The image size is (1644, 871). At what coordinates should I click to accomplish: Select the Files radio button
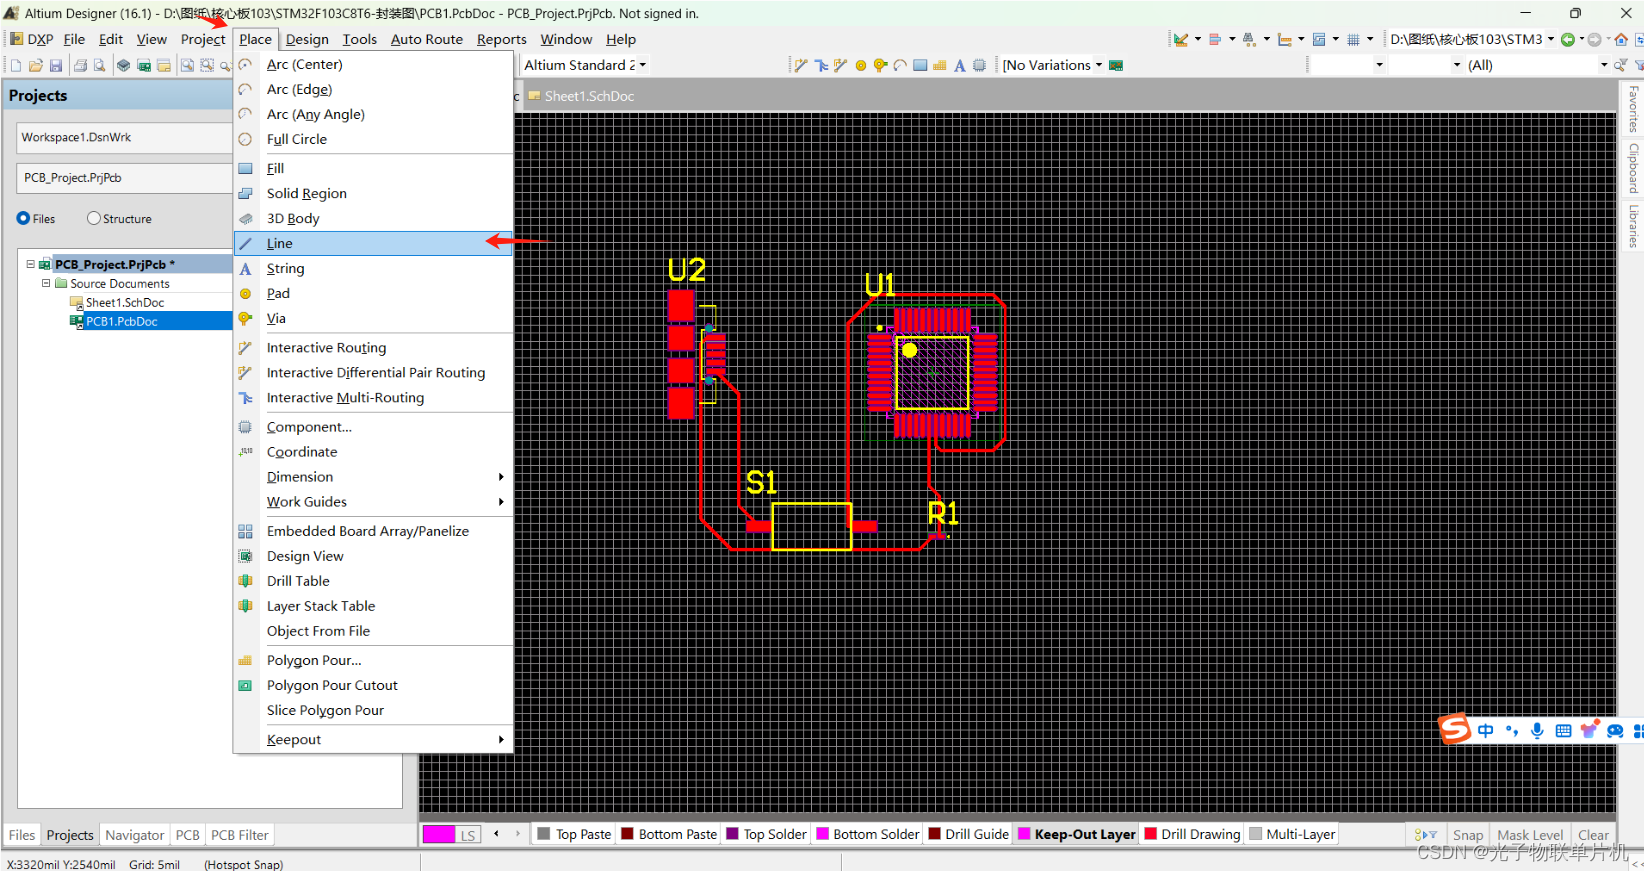click(x=23, y=218)
